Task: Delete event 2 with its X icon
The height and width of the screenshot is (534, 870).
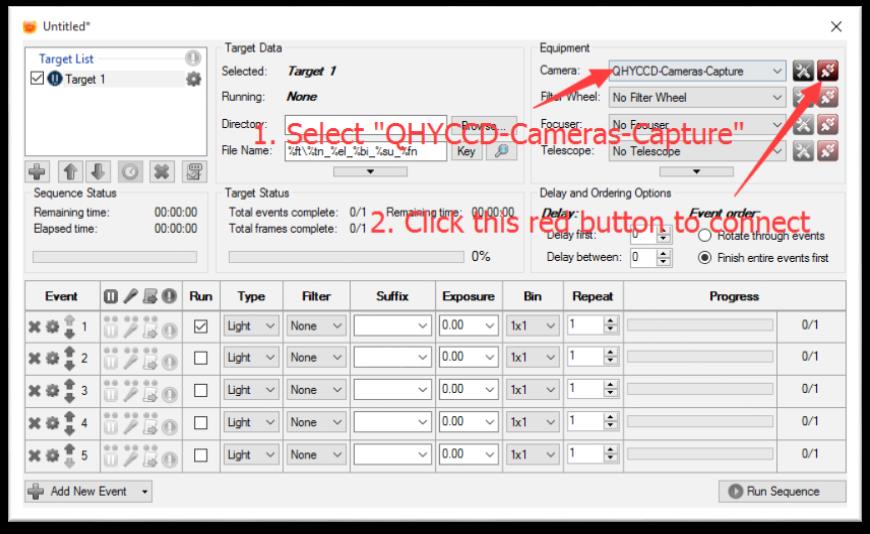Action: click(34, 359)
